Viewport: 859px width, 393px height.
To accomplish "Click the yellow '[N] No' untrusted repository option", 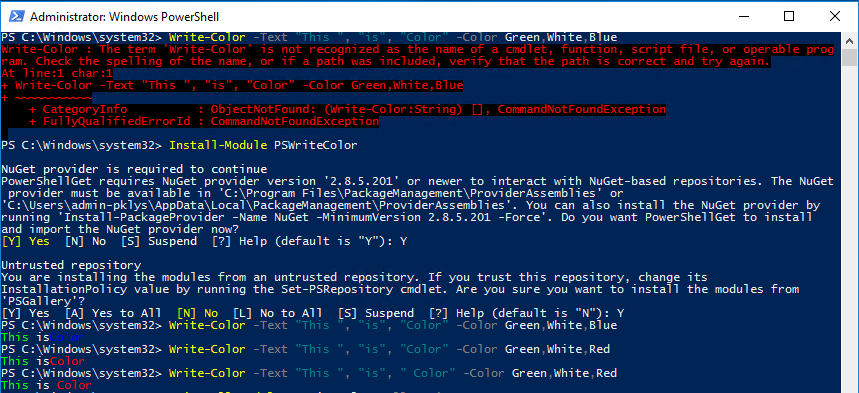I will pos(197,314).
